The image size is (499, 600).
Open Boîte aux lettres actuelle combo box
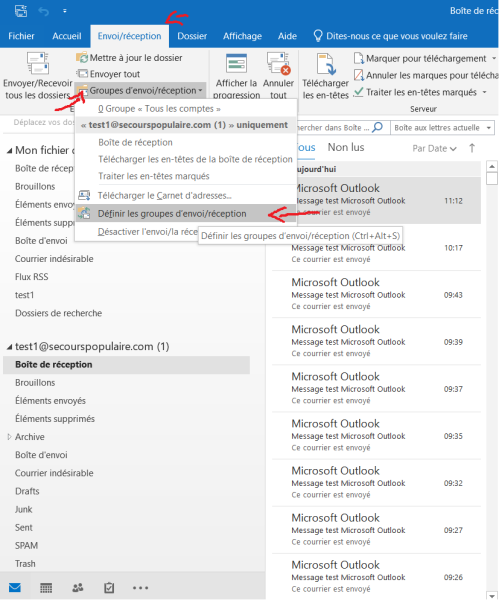click(442, 127)
